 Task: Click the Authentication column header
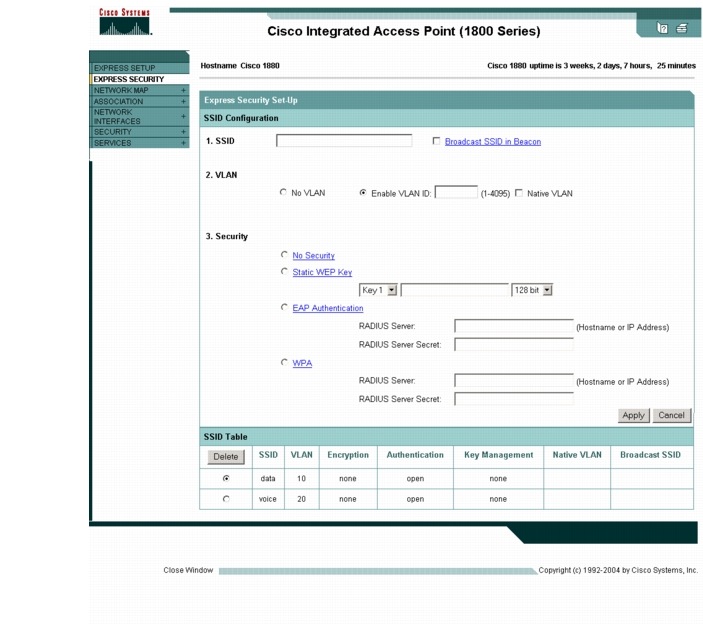tap(415, 455)
